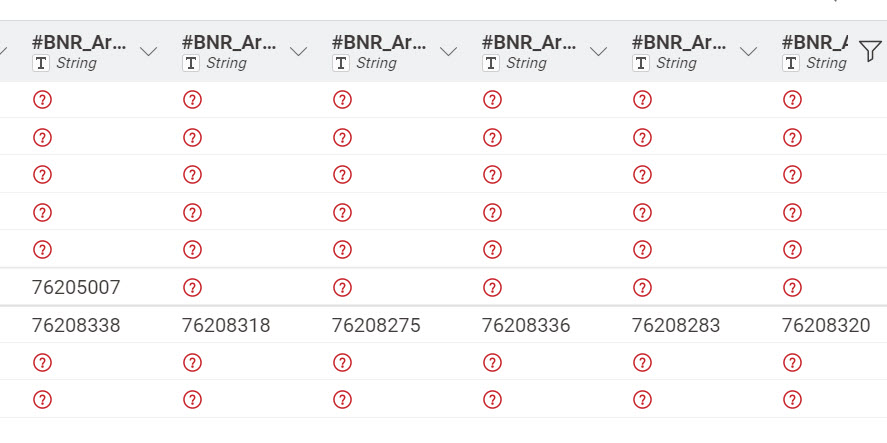
Task: Click null icon directly above 76208336
Action: pos(492,288)
